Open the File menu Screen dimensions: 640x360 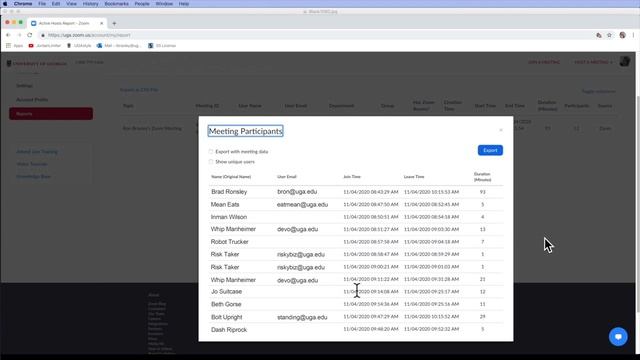[x=42, y=4]
